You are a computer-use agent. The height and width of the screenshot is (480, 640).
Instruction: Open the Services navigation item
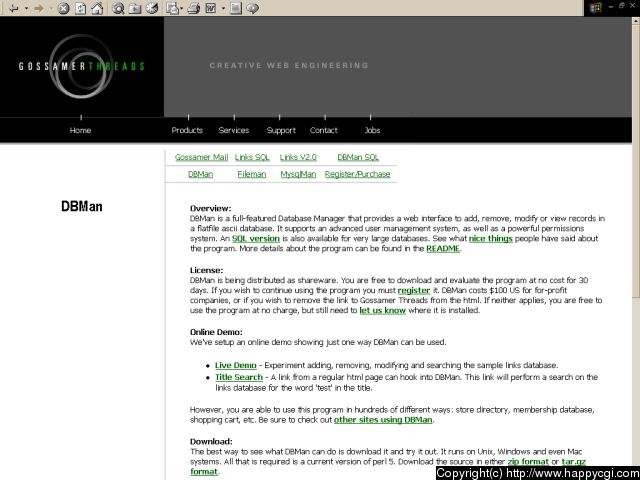pos(233,130)
